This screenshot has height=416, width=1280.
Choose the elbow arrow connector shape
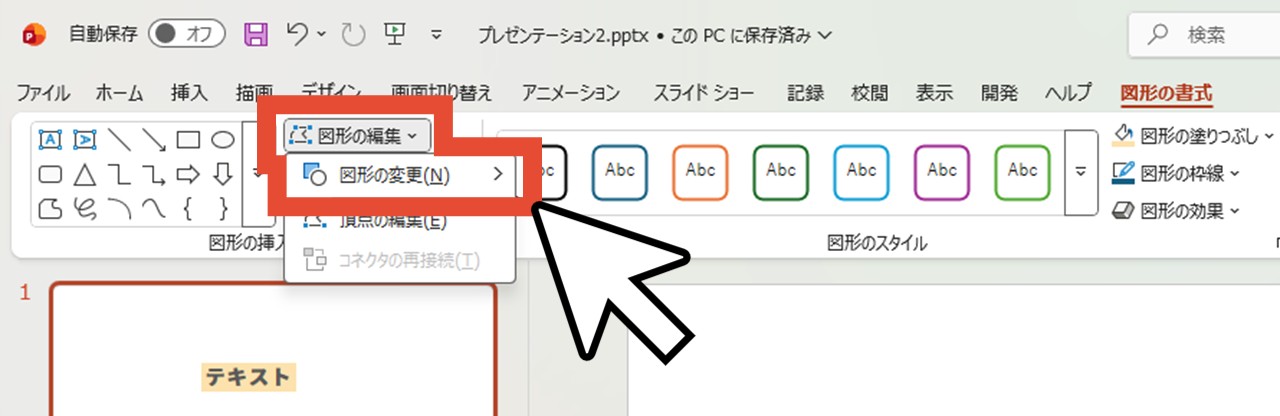click(x=154, y=175)
